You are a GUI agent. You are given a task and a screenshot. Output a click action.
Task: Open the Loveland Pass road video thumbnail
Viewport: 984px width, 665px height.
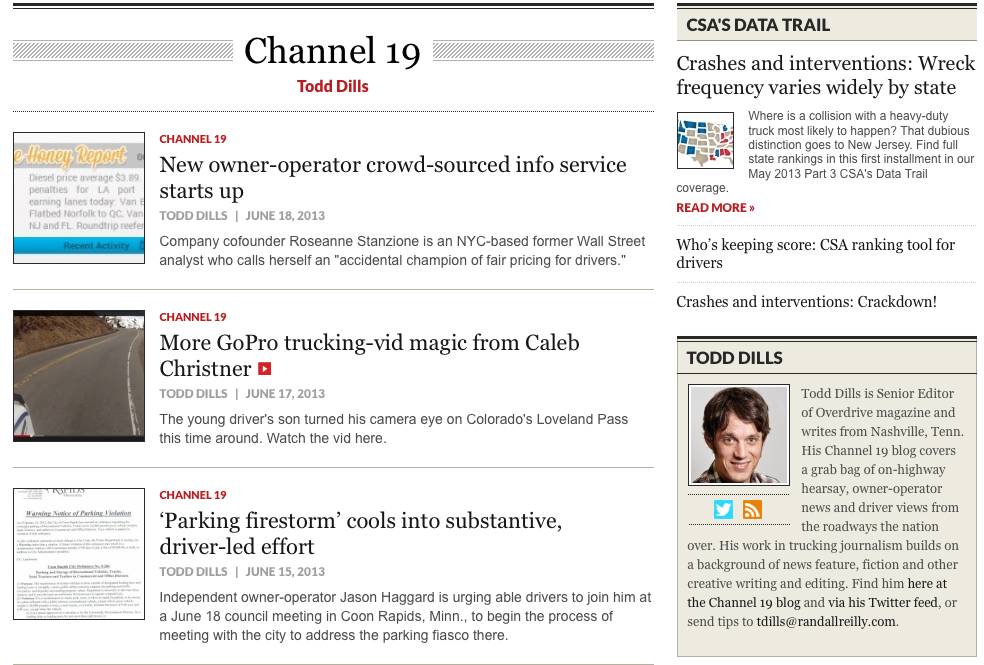(79, 375)
